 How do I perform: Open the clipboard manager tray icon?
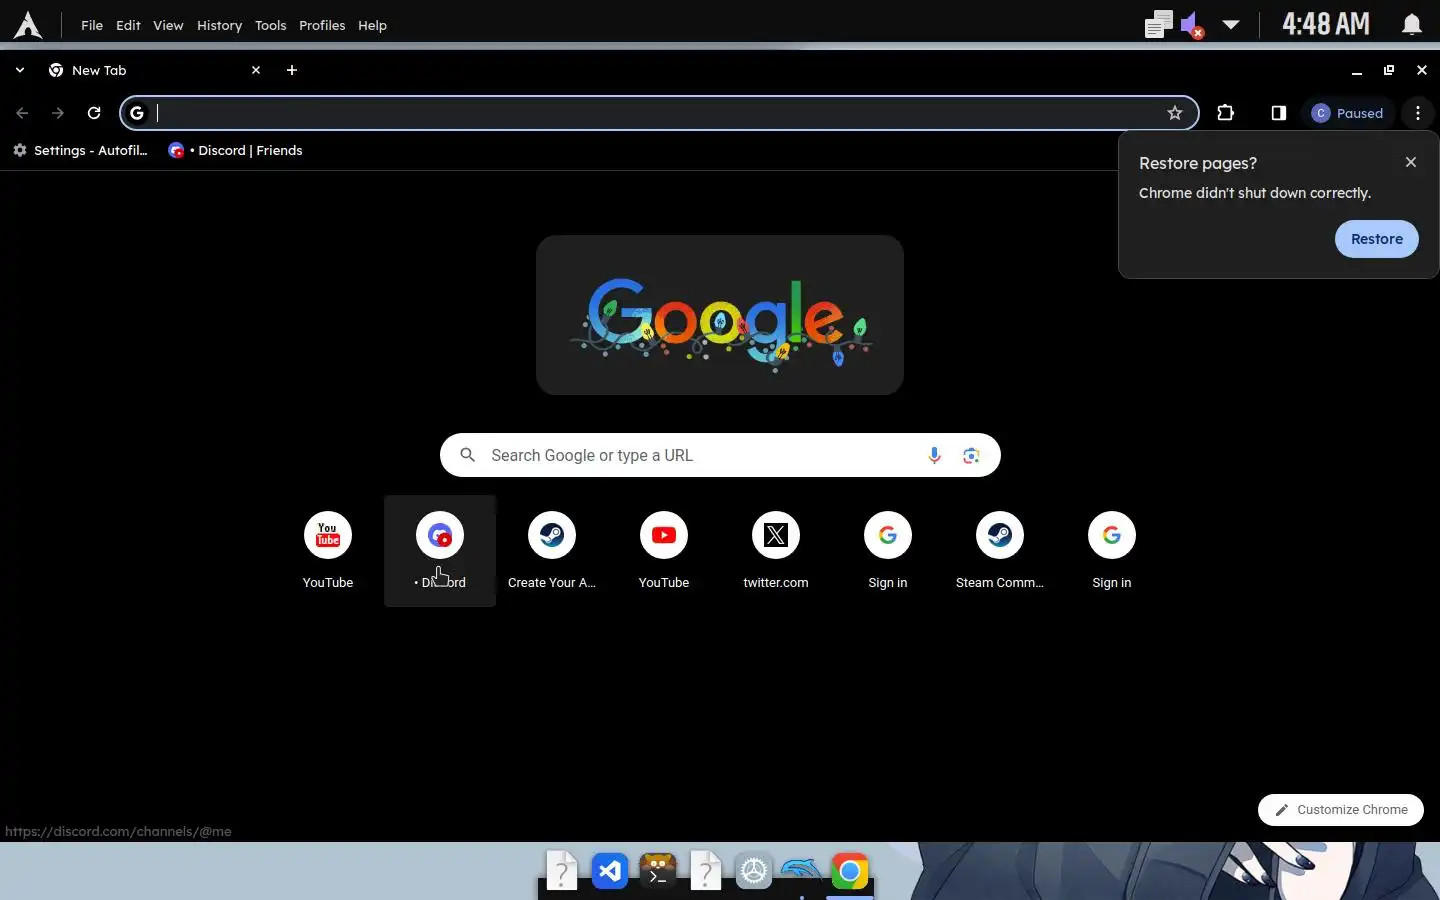coord(1158,24)
